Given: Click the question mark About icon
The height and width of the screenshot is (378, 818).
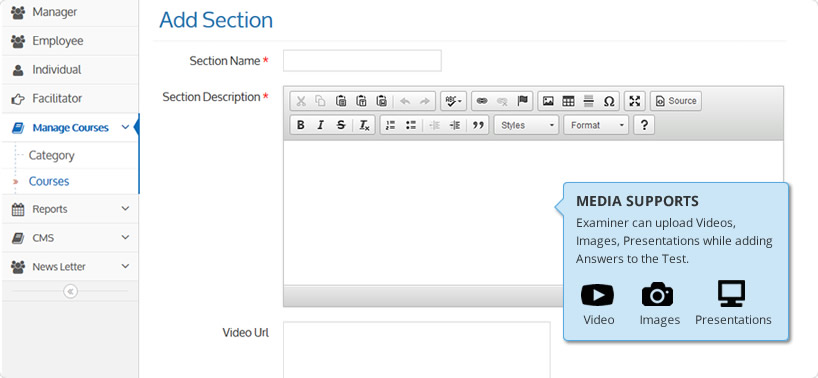Looking at the screenshot, I should [x=644, y=125].
